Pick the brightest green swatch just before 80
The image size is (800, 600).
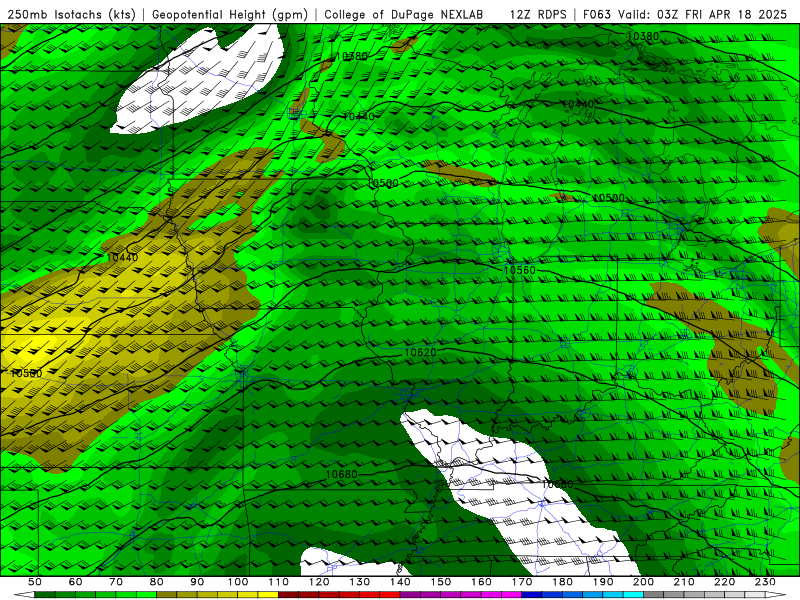[146, 595]
